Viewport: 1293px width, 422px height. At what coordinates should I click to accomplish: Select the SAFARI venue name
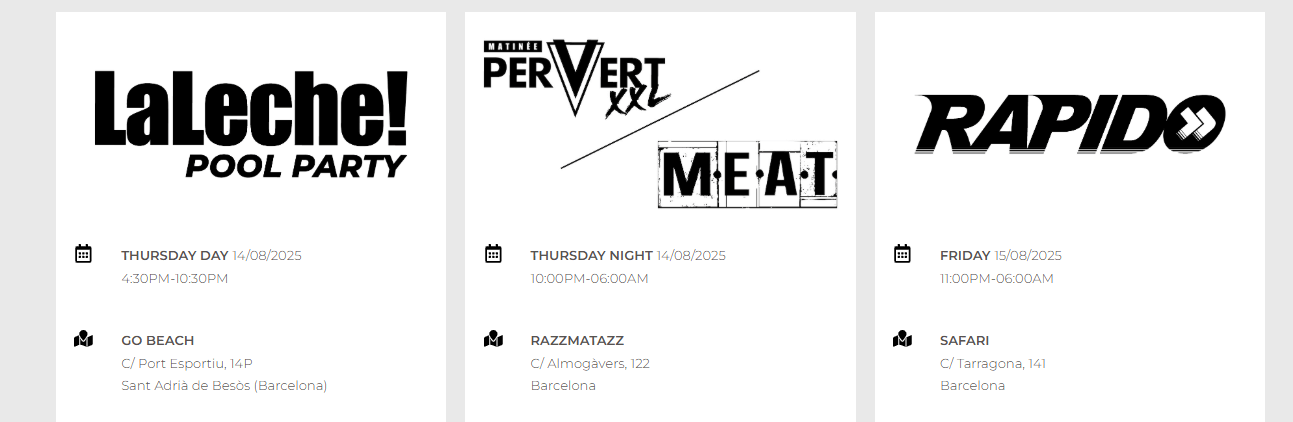click(x=965, y=341)
